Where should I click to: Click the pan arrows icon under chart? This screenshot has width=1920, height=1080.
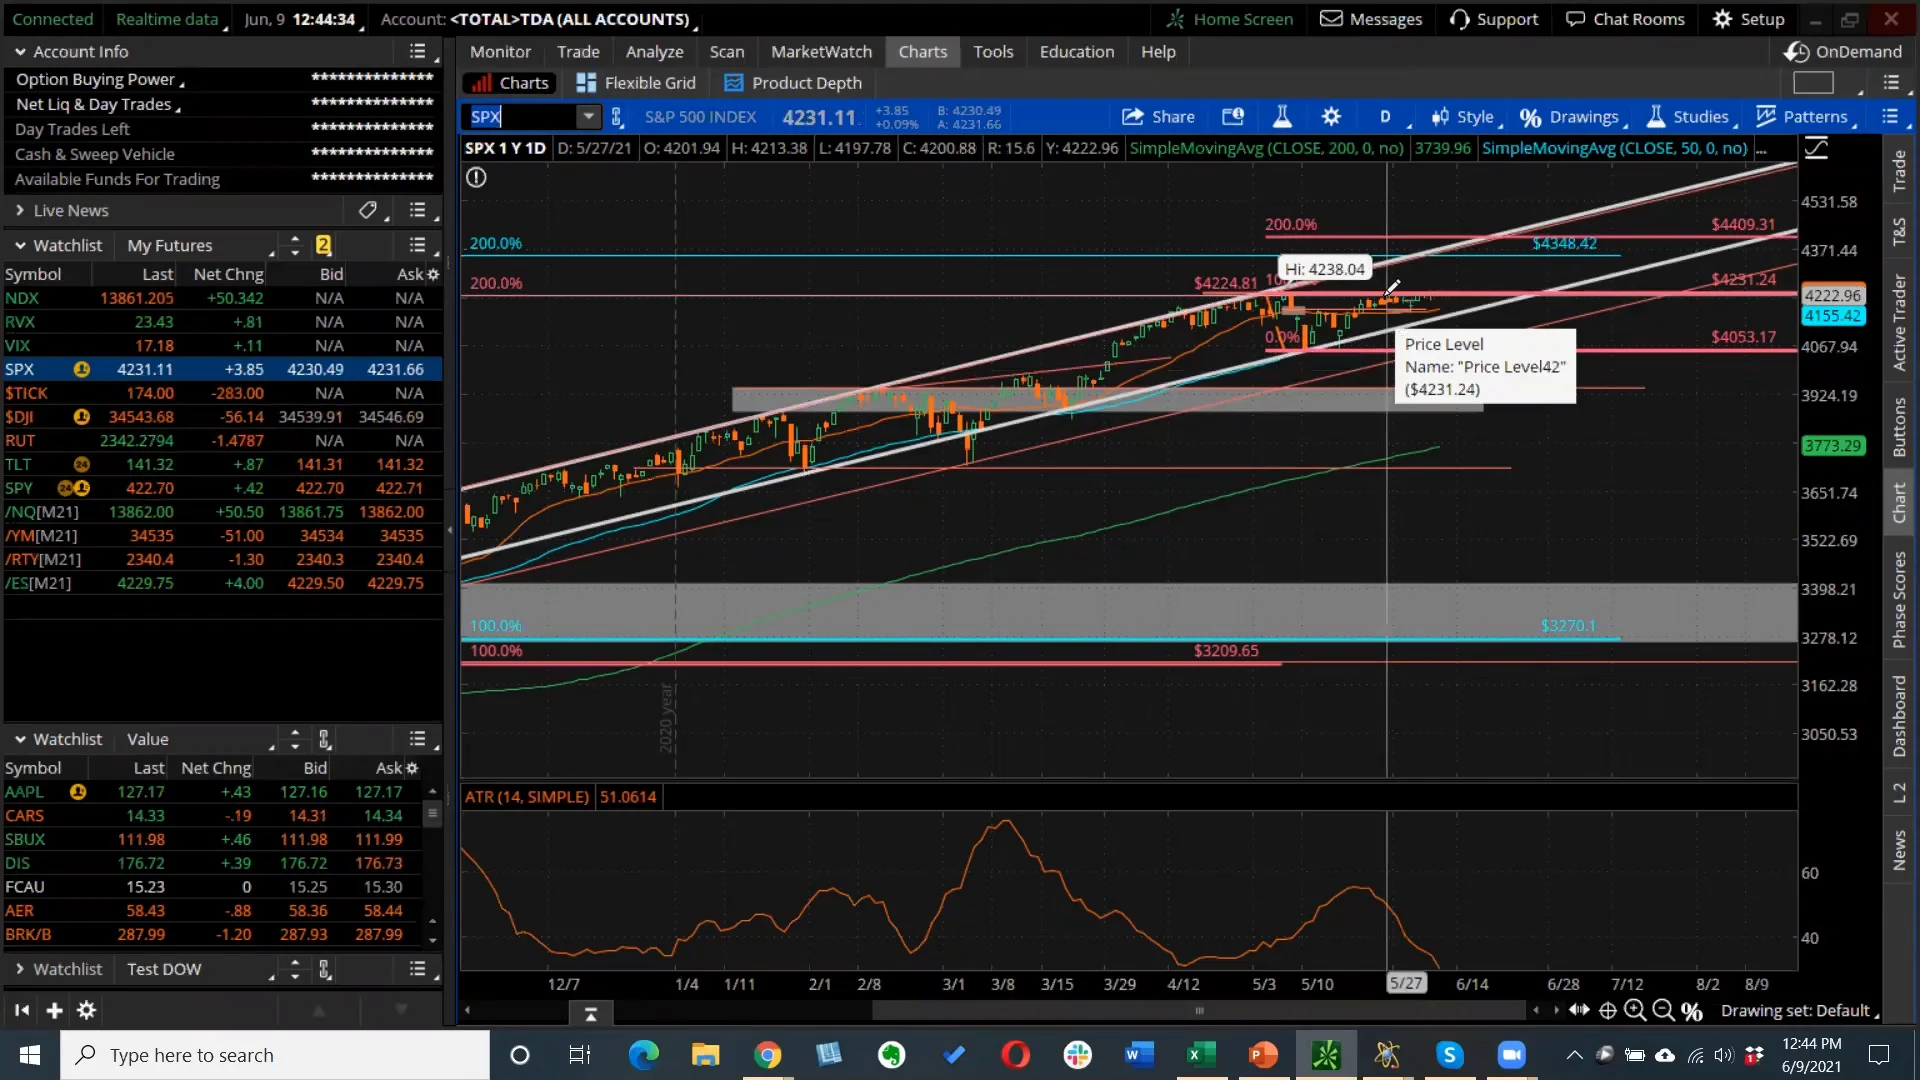pyautogui.click(x=1579, y=1011)
